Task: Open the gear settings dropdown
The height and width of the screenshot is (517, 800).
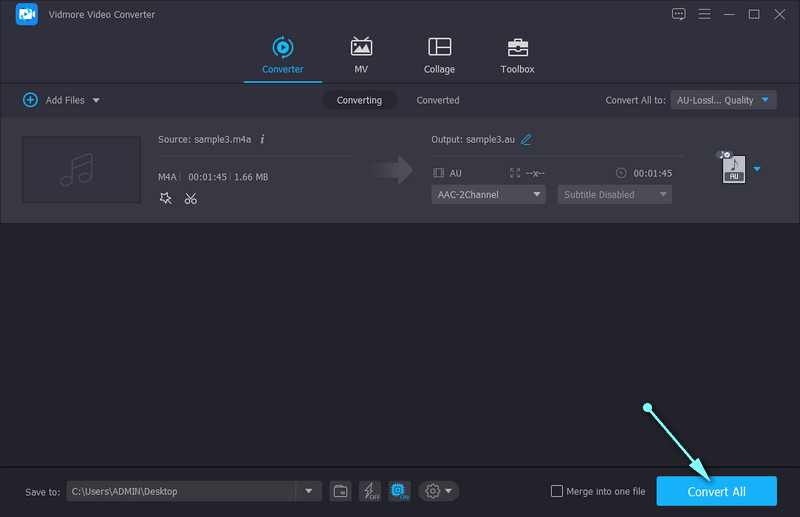Action: (439, 491)
